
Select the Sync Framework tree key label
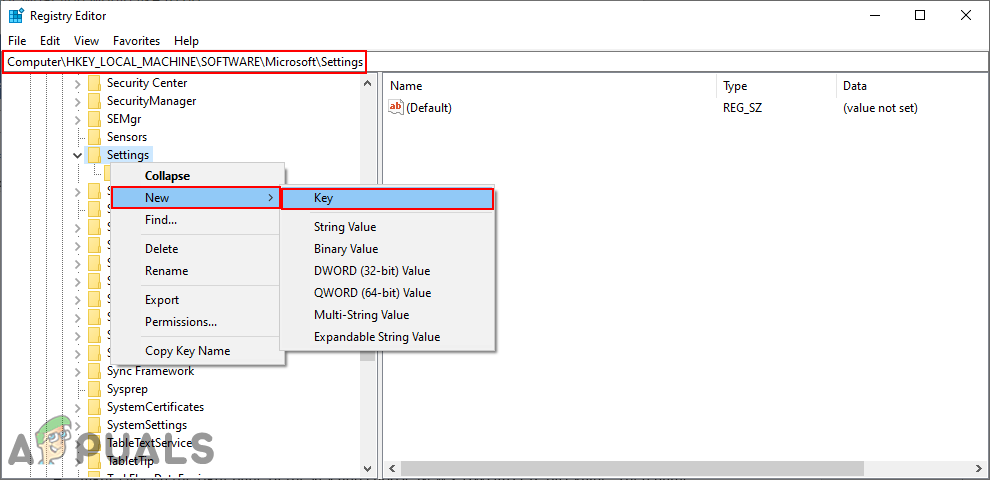(x=150, y=371)
